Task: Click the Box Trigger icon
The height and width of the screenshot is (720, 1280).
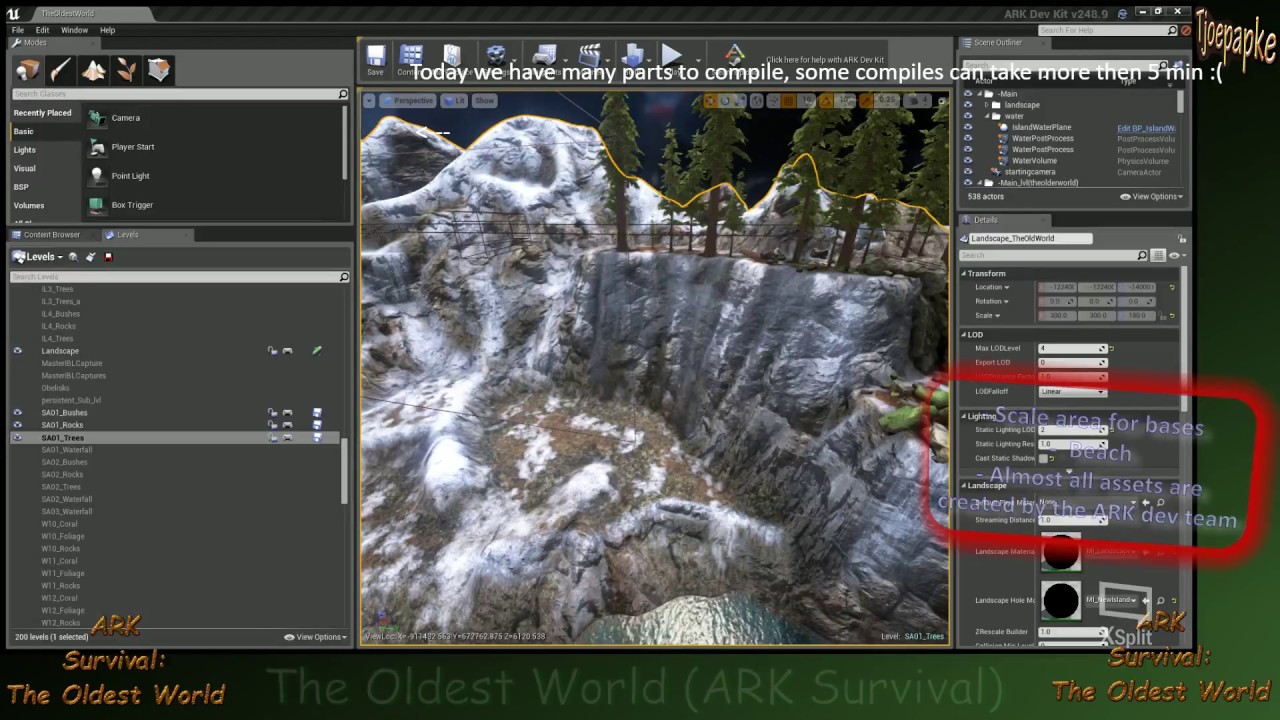Action: click(x=96, y=205)
